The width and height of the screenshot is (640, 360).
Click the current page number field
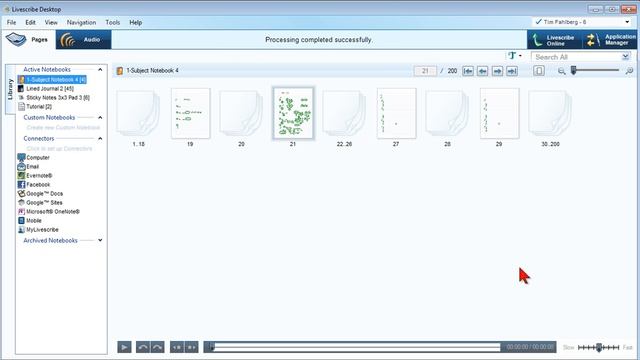click(x=425, y=71)
